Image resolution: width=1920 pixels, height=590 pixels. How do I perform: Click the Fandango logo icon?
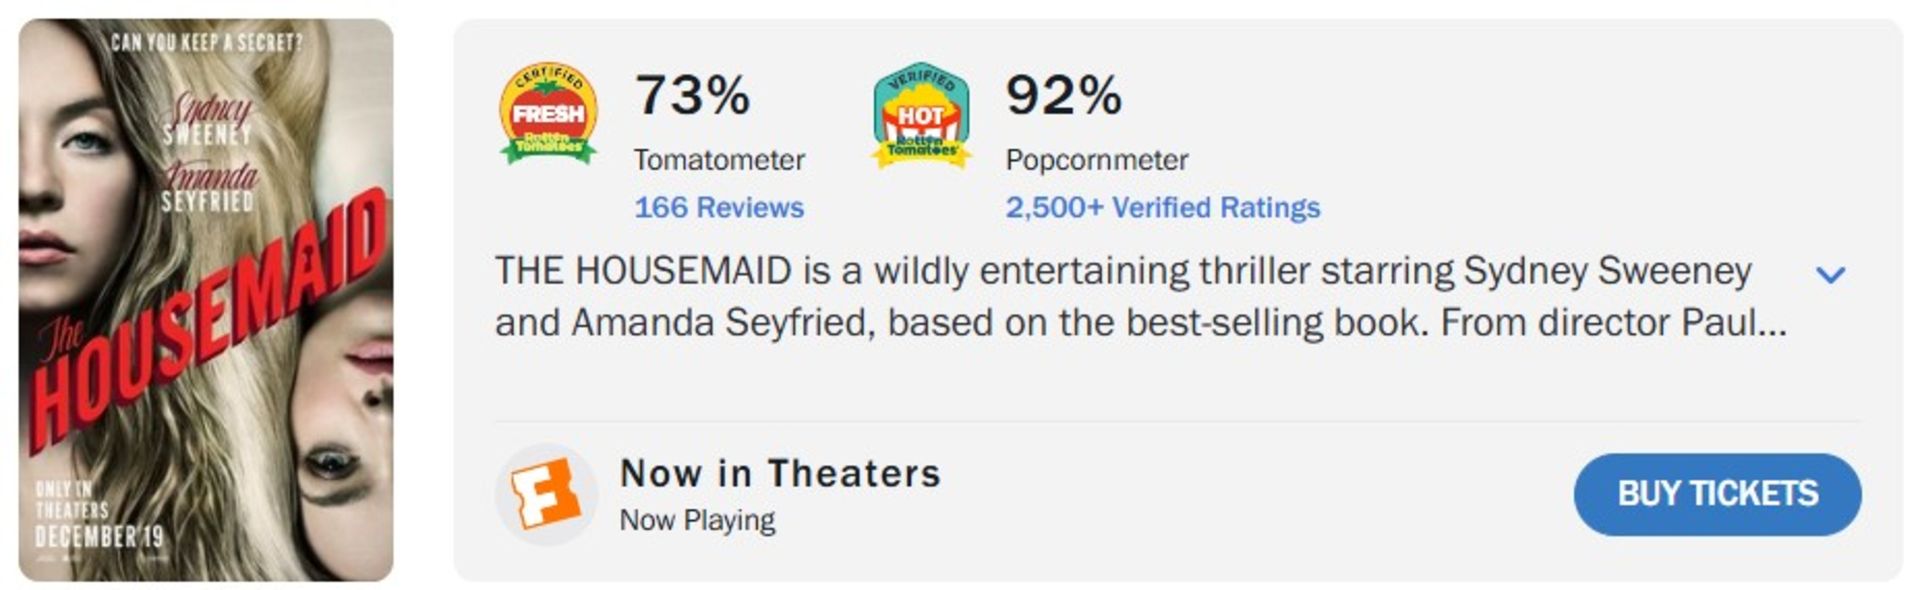[x=546, y=494]
